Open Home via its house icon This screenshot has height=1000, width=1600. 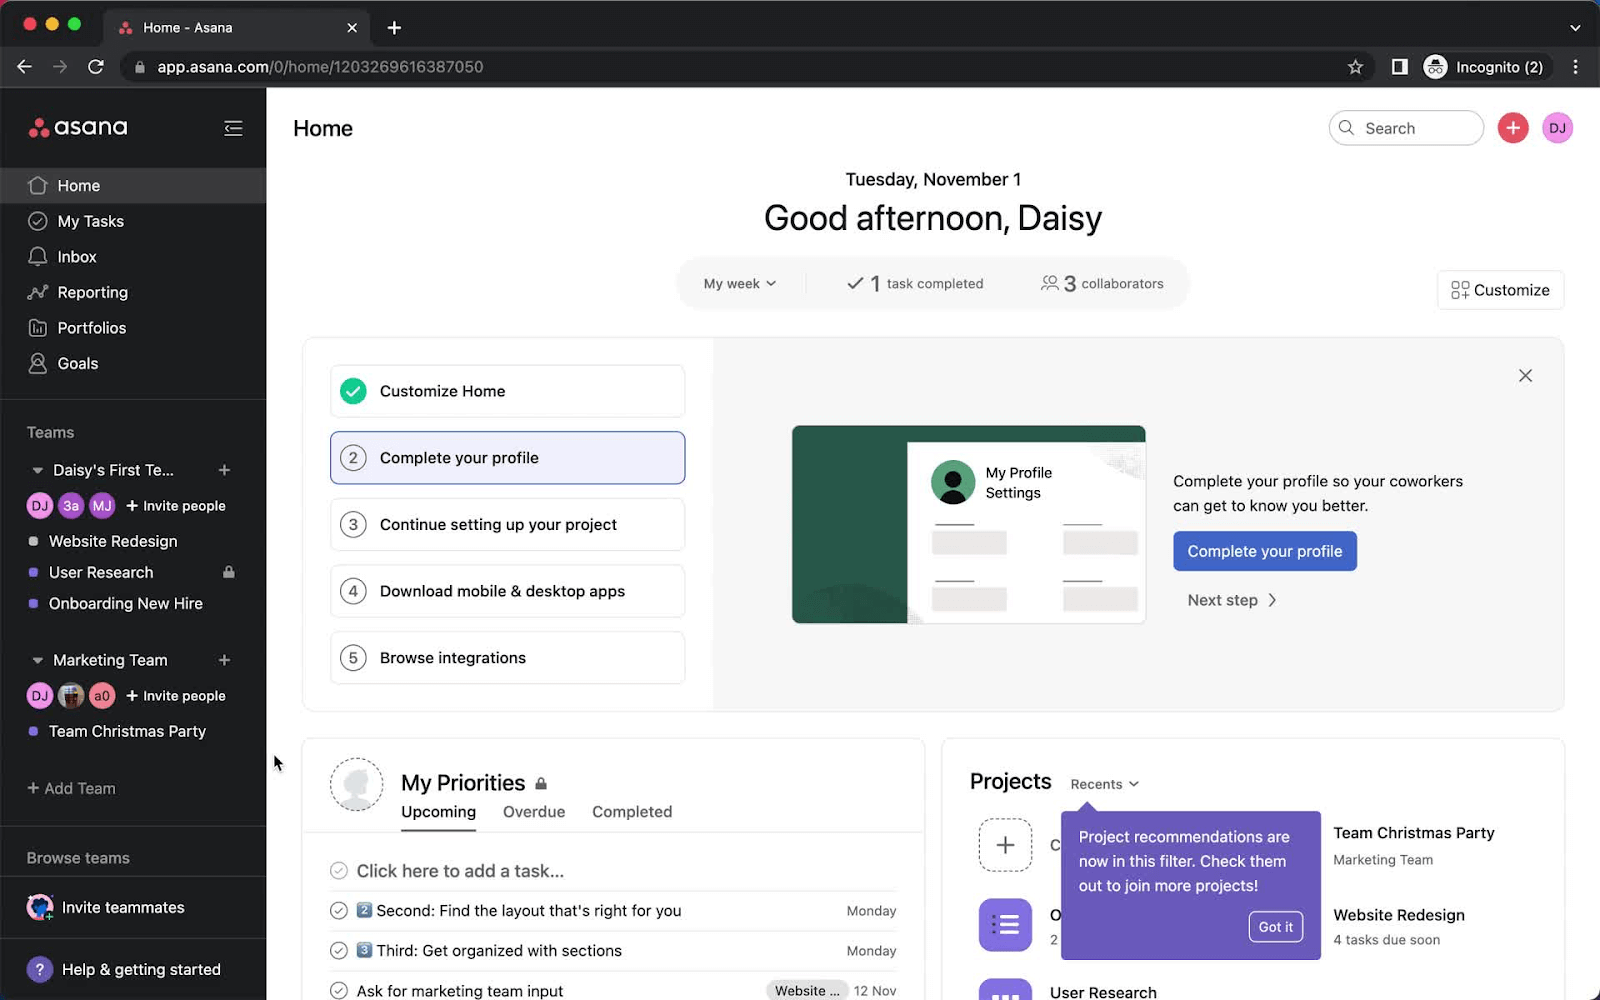tap(38, 185)
